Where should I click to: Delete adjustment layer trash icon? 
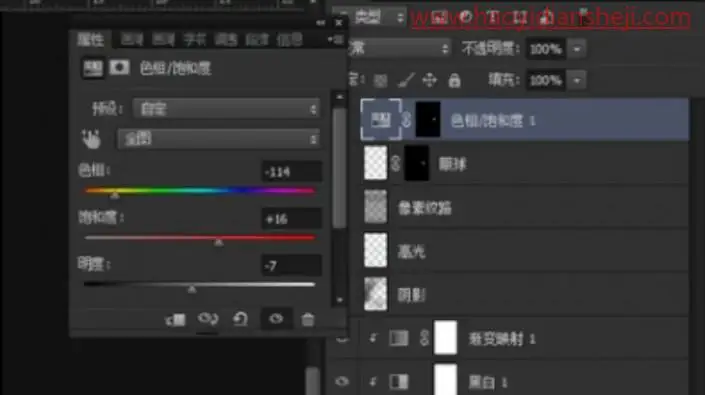[308, 319]
